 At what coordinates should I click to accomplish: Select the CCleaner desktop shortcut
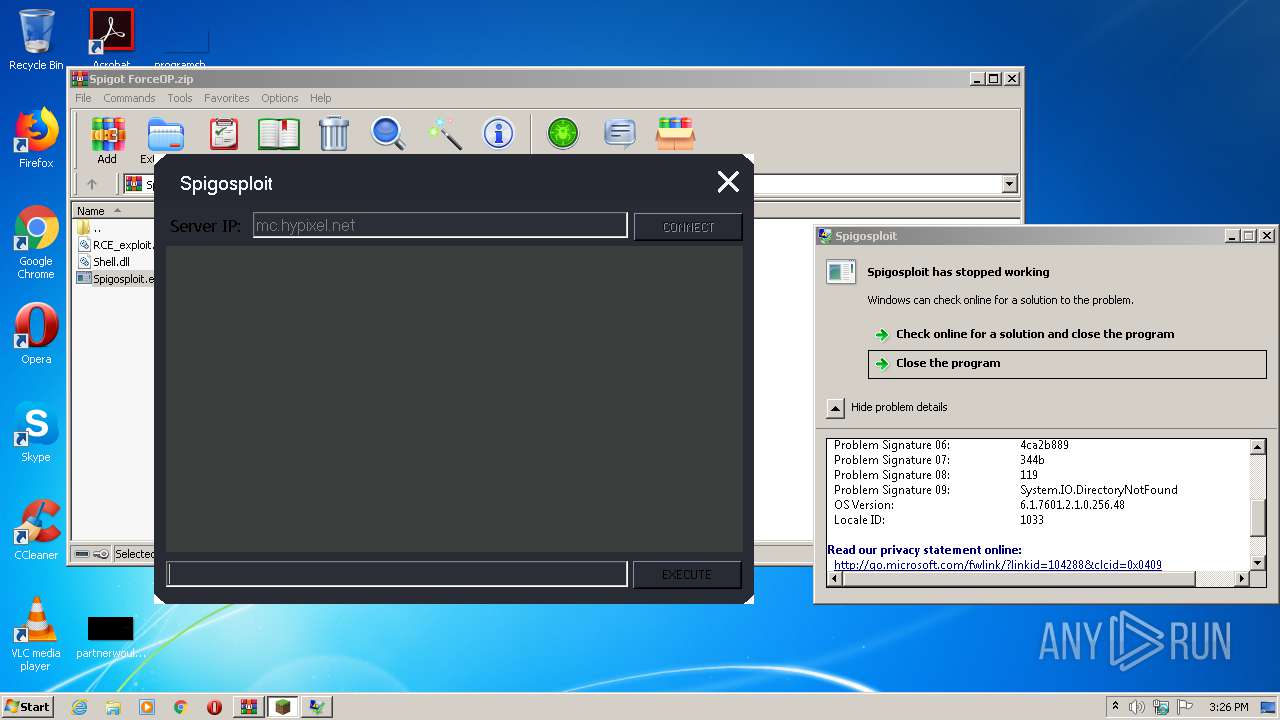(x=36, y=530)
